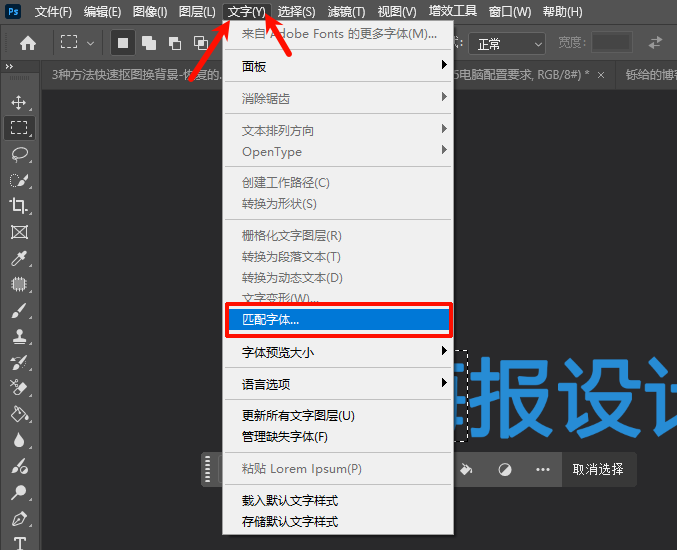The height and width of the screenshot is (550, 677).
Task: Select the Spot Healing Brush tool
Action: pyautogui.click(x=19, y=284)
